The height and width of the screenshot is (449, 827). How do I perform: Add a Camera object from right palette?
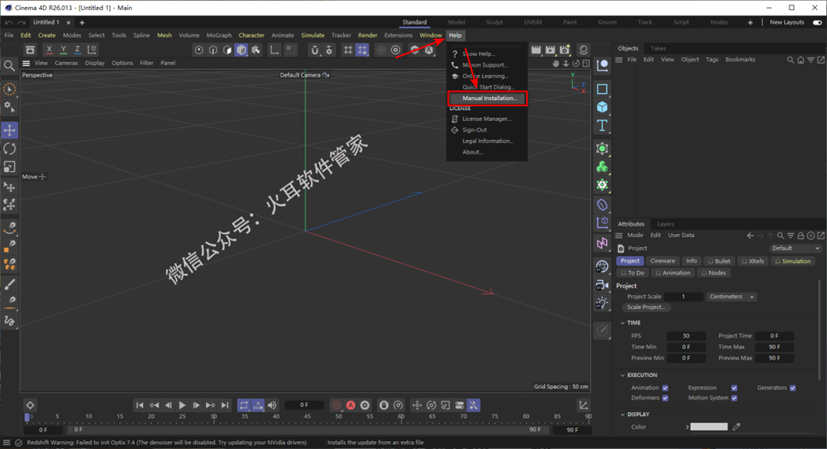pyautogui.click(x=602, y=285)
